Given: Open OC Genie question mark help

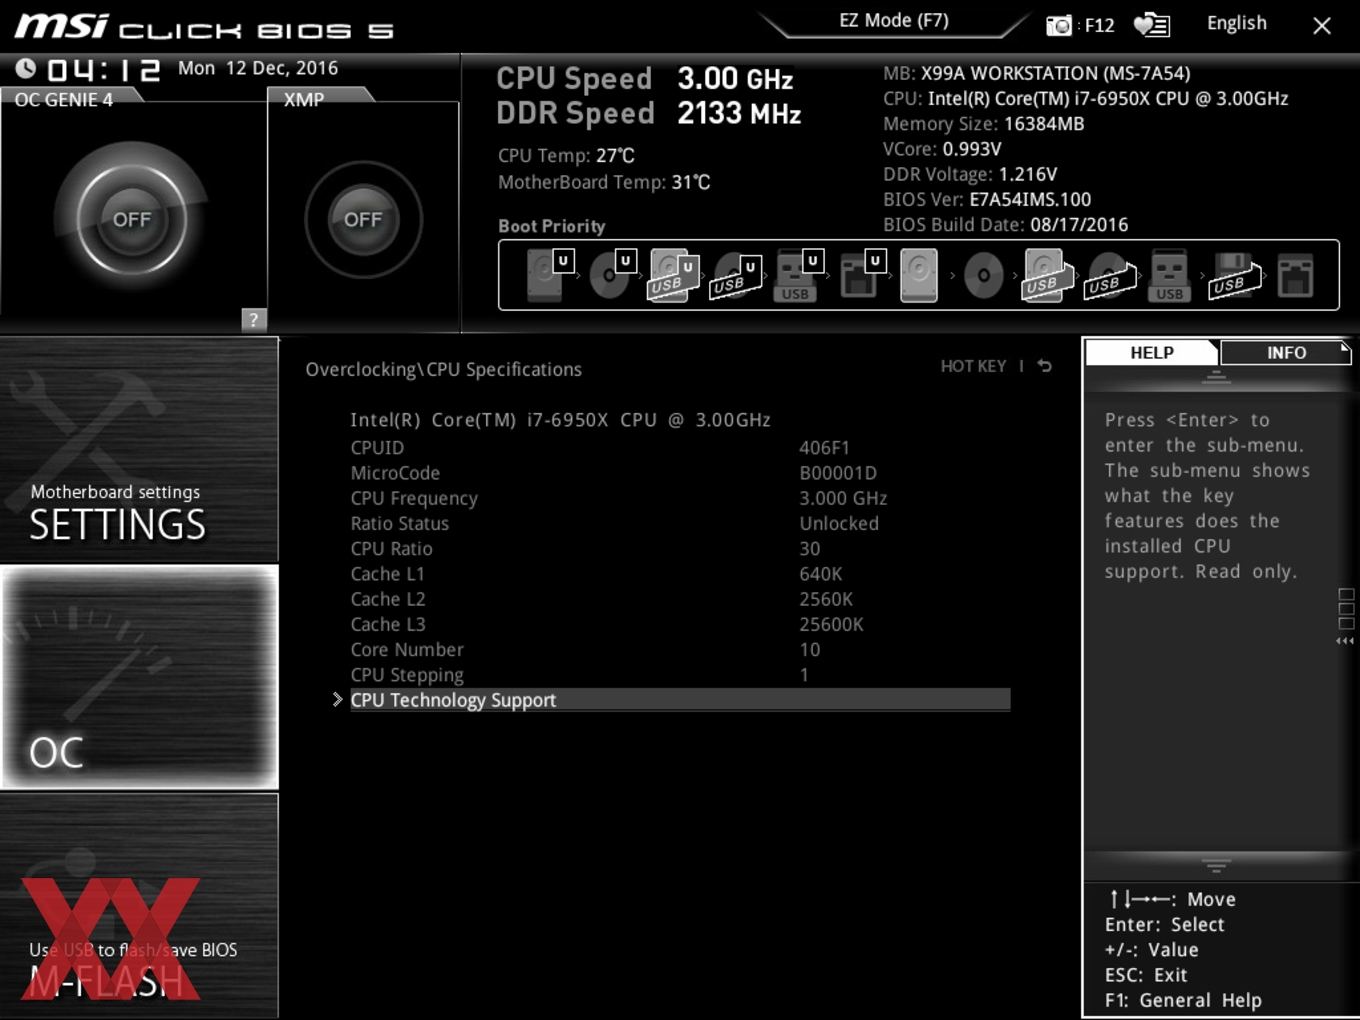Looking at the screenshot, I should tap(254, 319).
